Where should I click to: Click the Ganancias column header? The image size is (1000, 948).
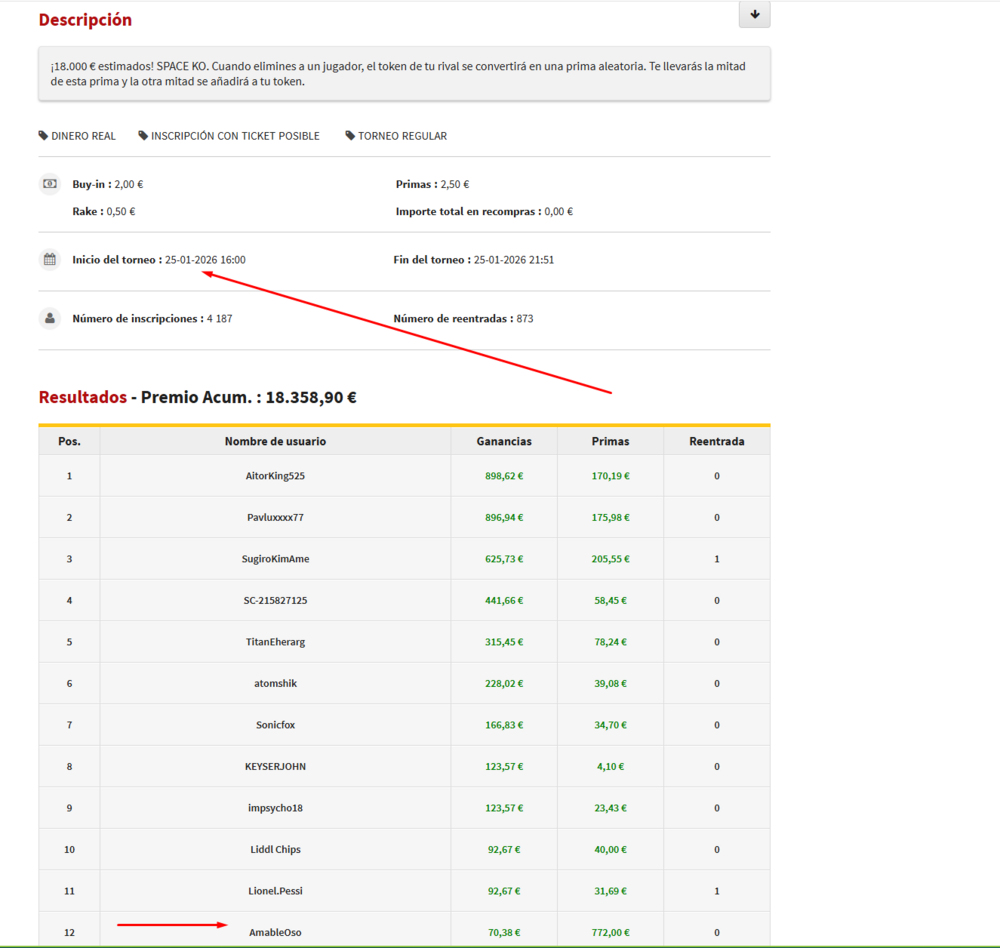[x=504, y=441]
